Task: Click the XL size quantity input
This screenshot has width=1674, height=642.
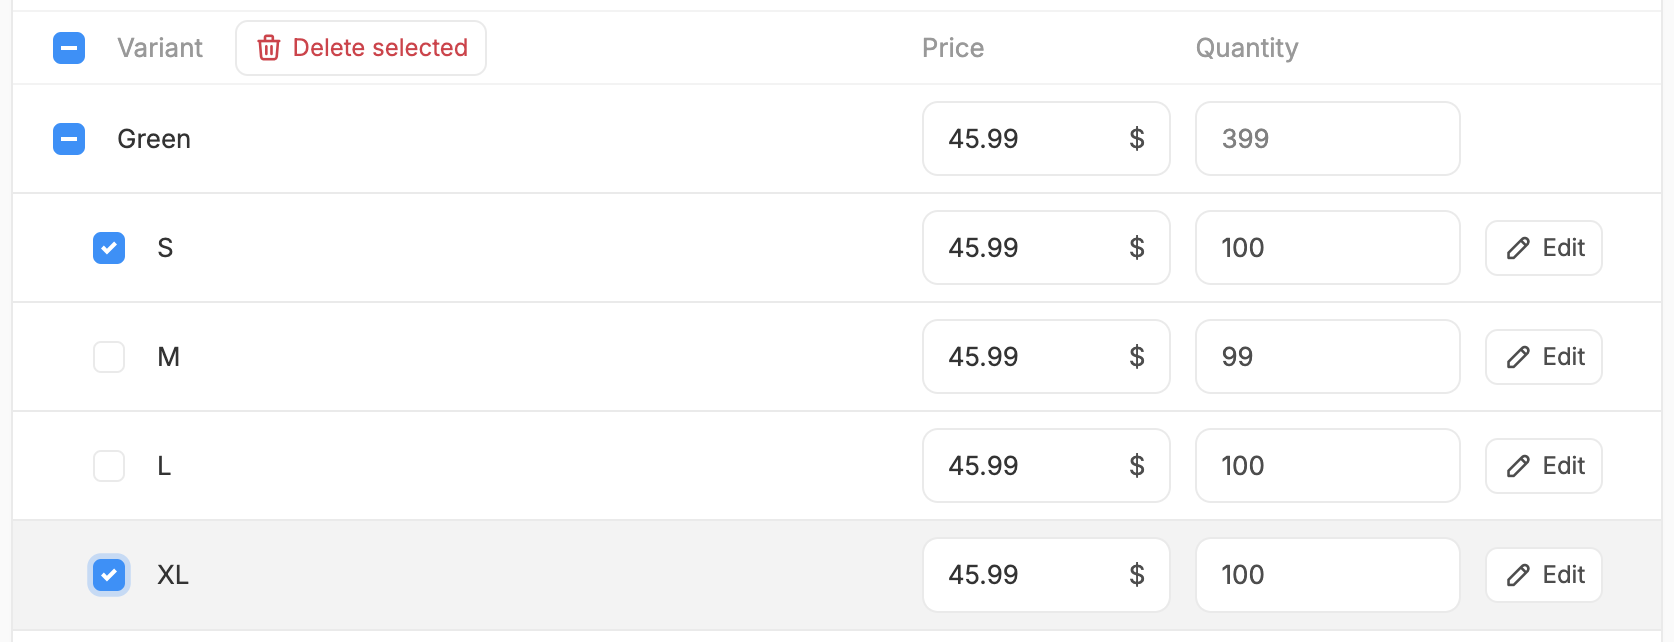Action: (x=1327, y=575)
